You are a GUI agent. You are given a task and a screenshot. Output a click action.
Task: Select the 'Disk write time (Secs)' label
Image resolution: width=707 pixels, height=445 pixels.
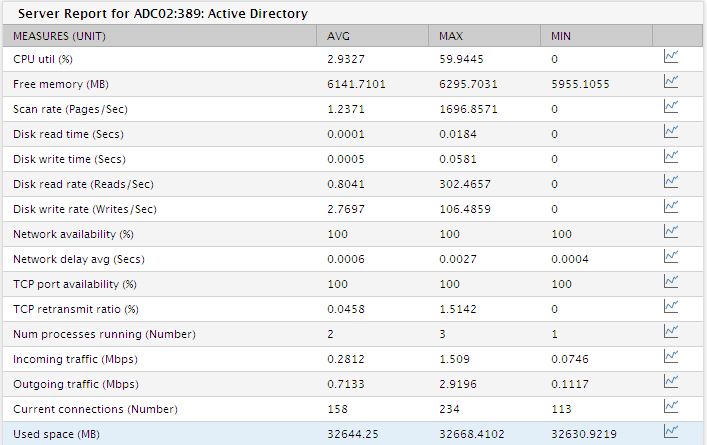point(69,159)
